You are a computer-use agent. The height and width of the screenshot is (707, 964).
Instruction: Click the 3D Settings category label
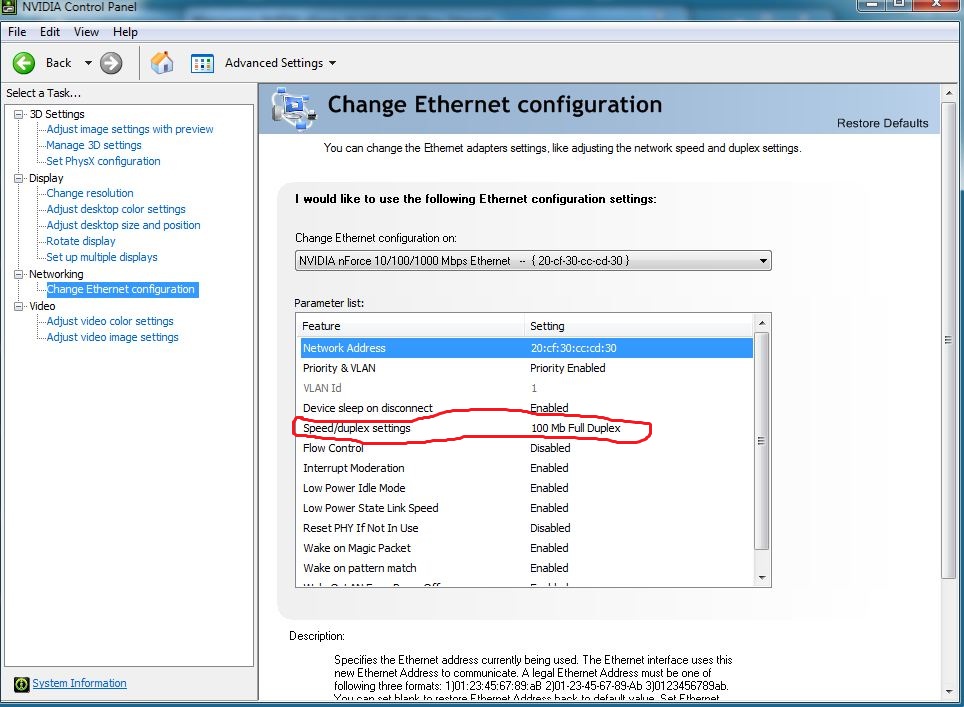[x=57, y=114]
